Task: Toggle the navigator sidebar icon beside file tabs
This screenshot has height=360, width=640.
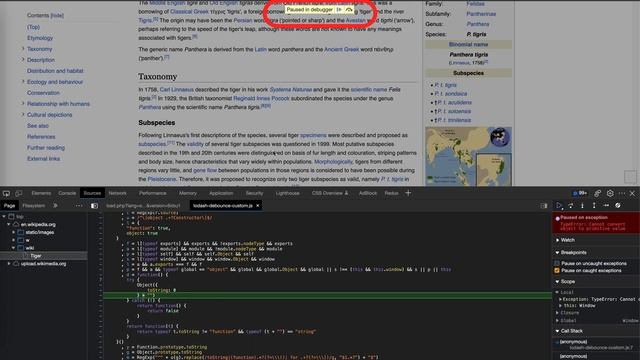Action: click(x=94, y=206)
